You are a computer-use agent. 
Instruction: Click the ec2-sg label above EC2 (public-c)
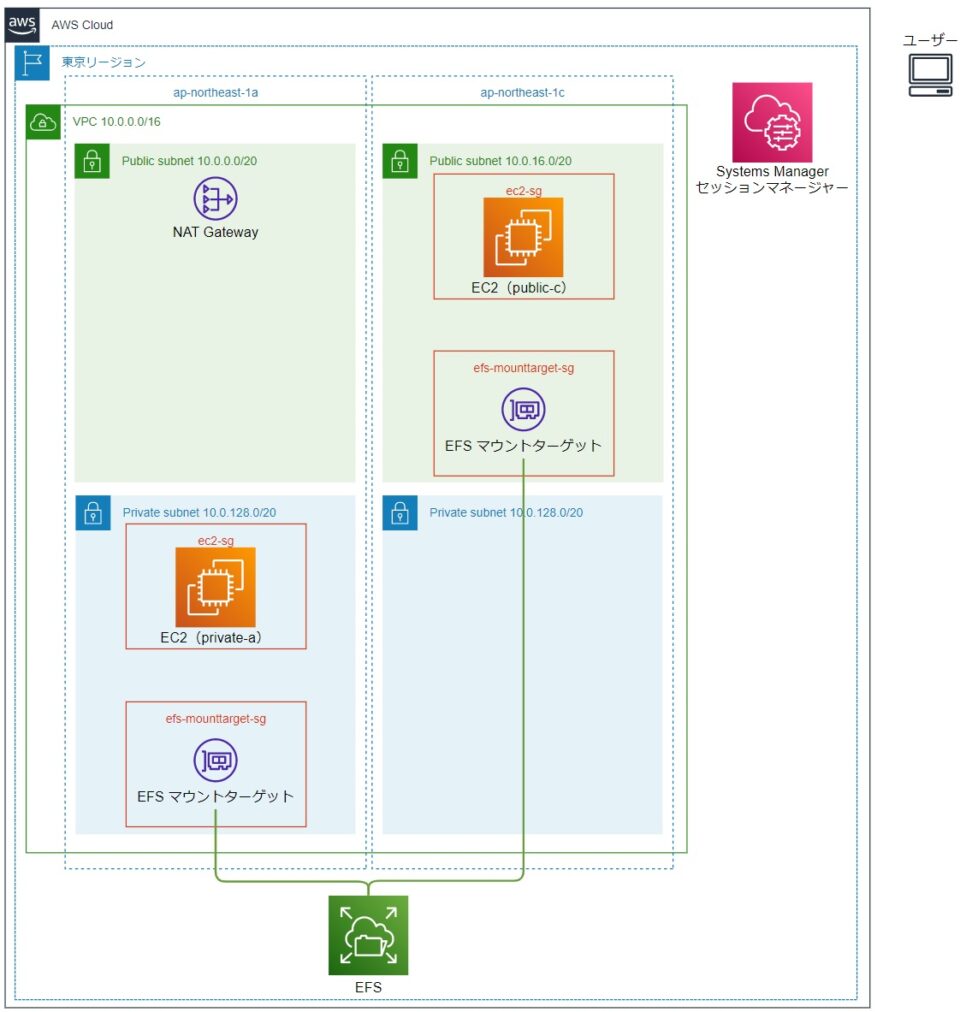pyautogui.click(x=523, y=190)
